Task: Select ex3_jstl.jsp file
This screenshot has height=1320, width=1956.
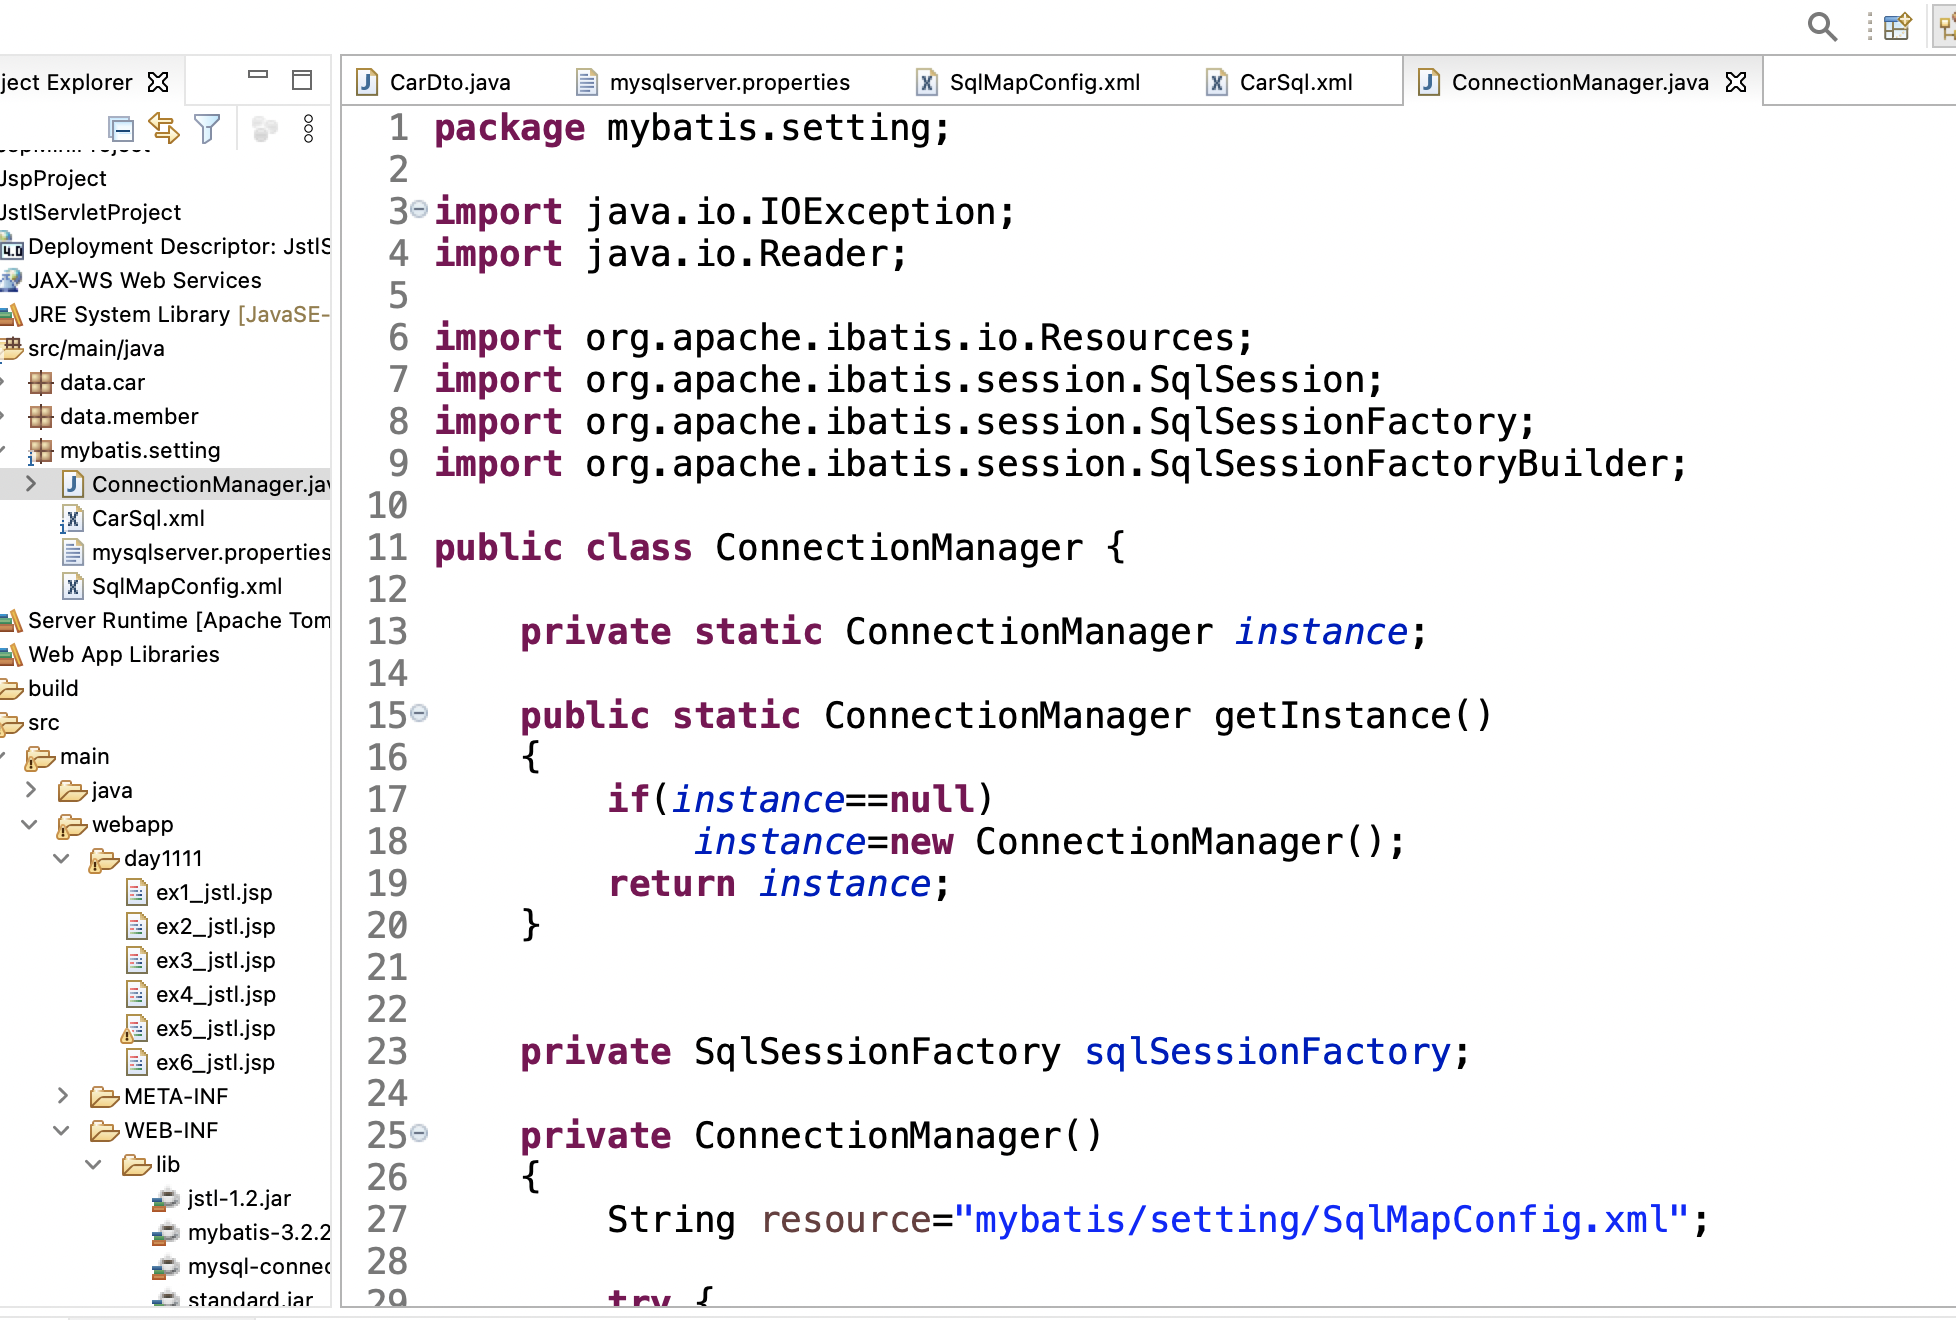Action: pos(215,960)
